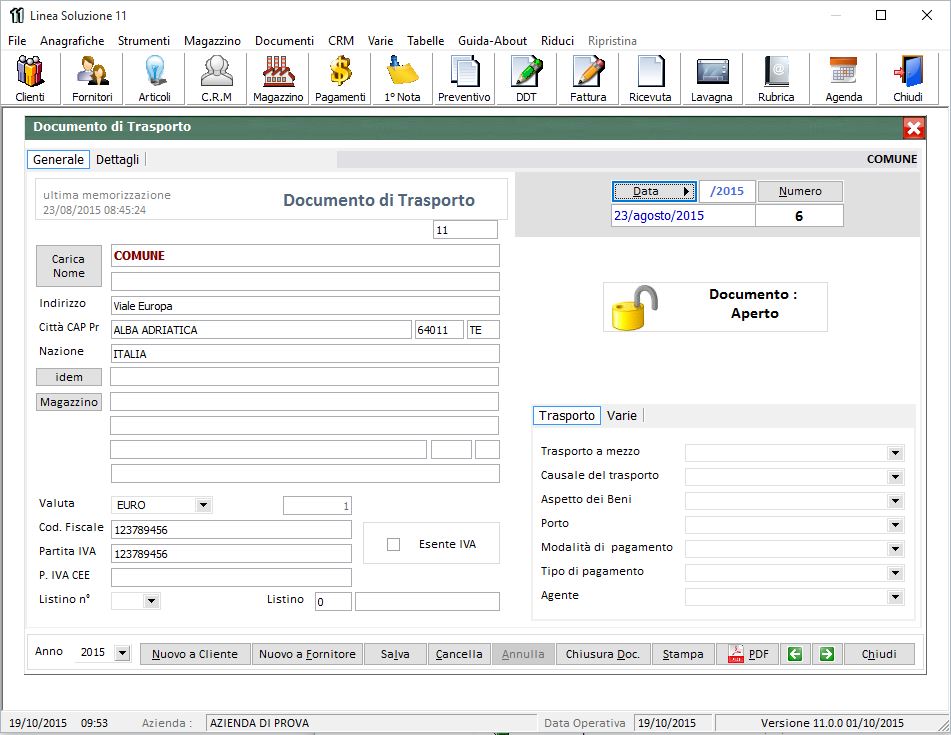Expand the Trasporto a mezzo dropdown
The height and width of the screenshot is (735, 951).
895,453
